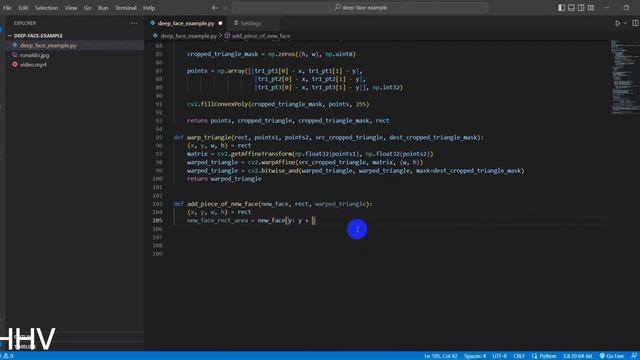Click the video icon beside video.mp4
640x360 pixels.
click(15, 64)
